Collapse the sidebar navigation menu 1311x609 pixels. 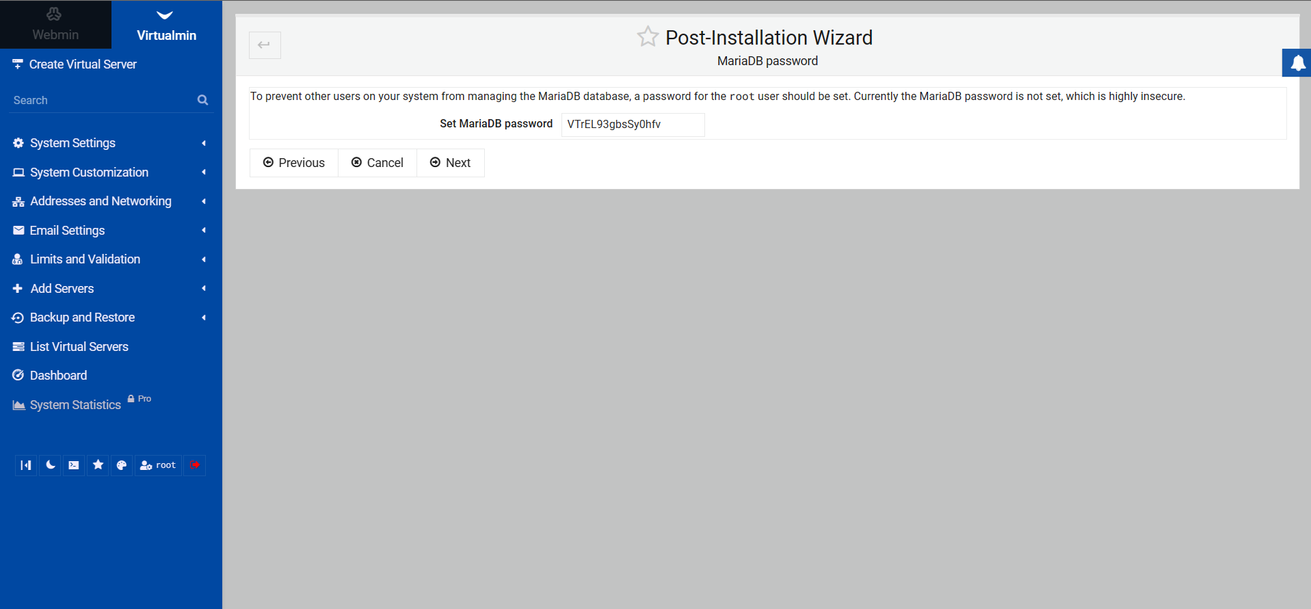point(26,465)
